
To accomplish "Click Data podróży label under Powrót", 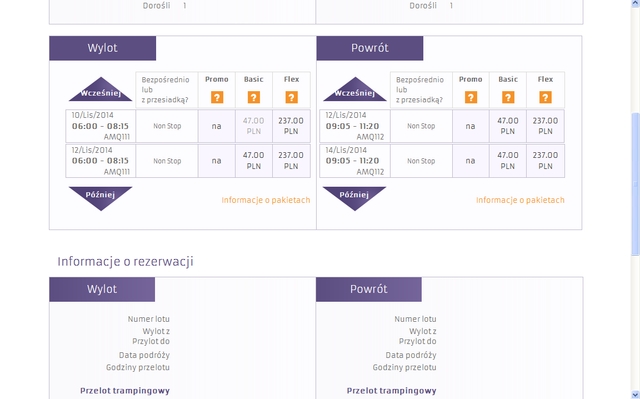I will [411, 355].
